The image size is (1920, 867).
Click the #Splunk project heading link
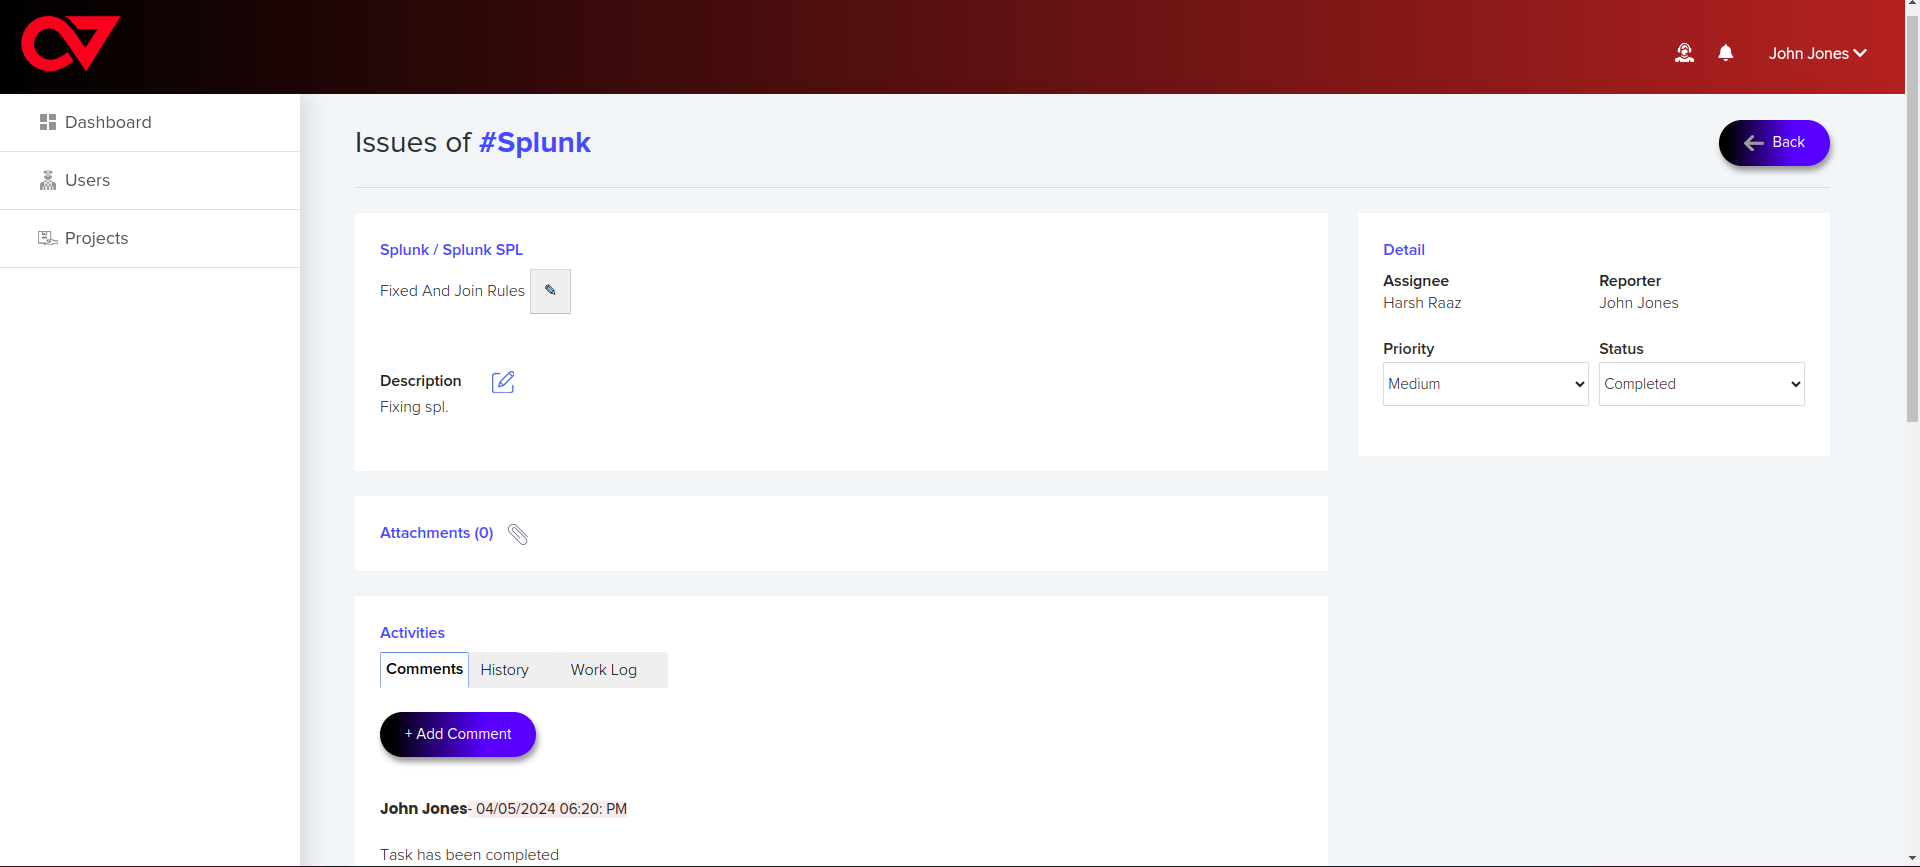pos(535,142)
